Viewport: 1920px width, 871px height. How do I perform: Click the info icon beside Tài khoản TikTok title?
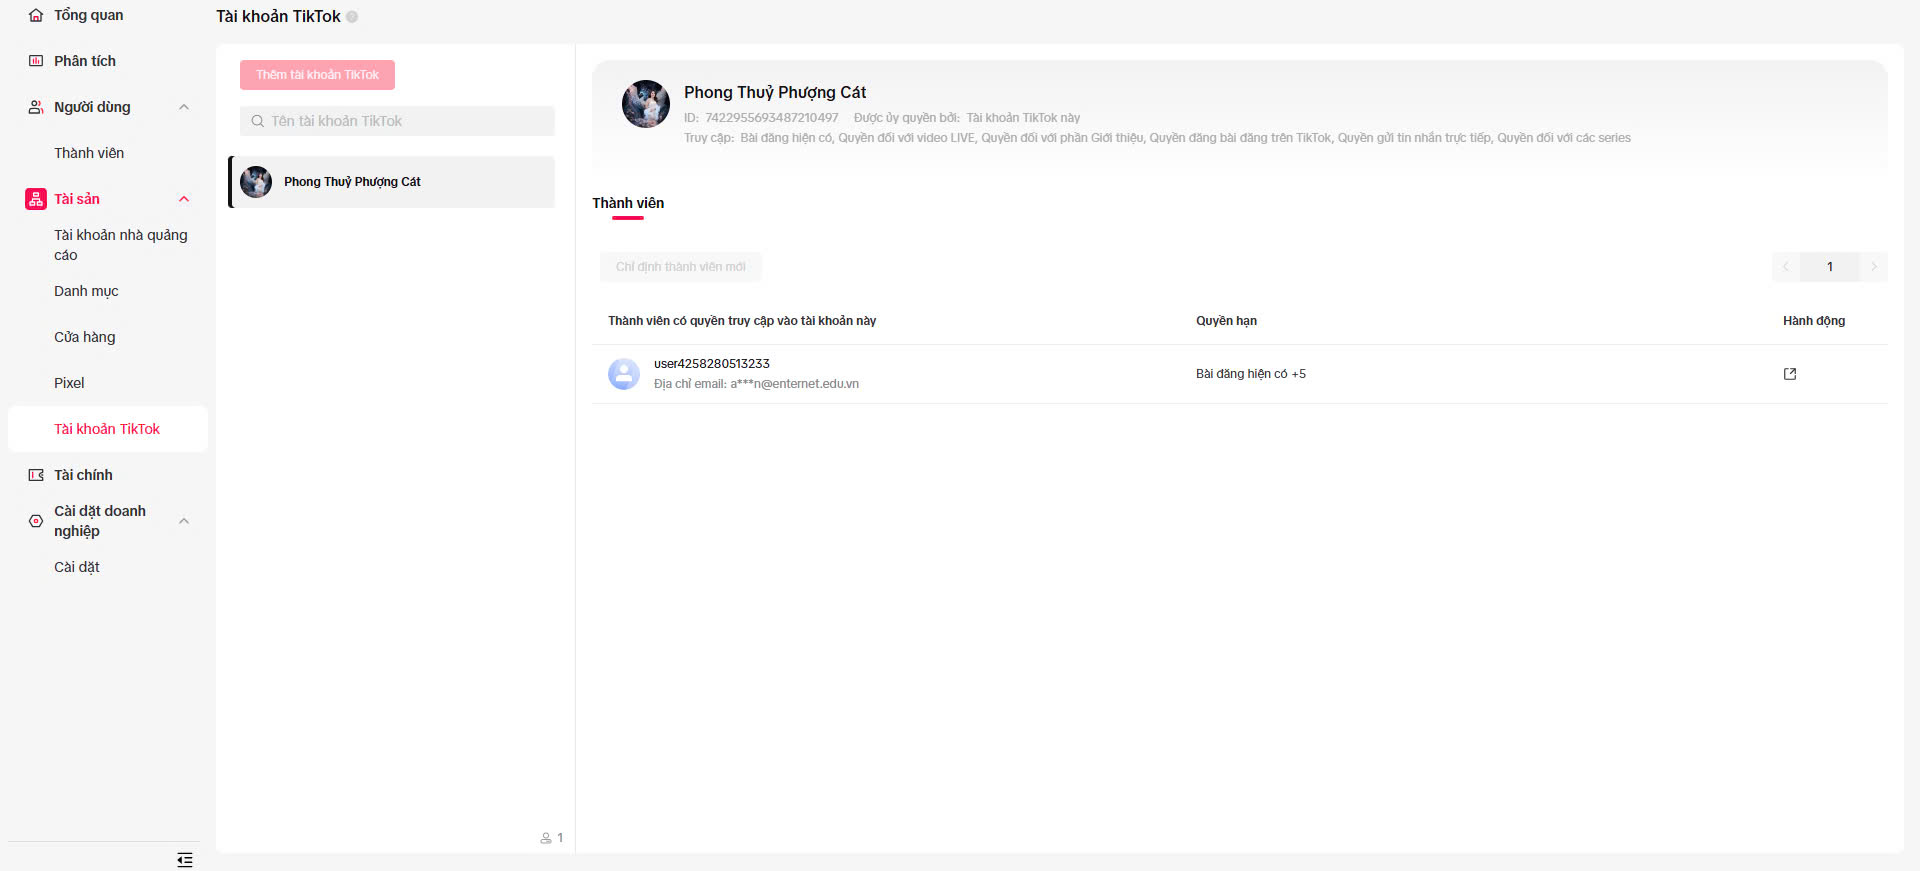click(352, 17)
